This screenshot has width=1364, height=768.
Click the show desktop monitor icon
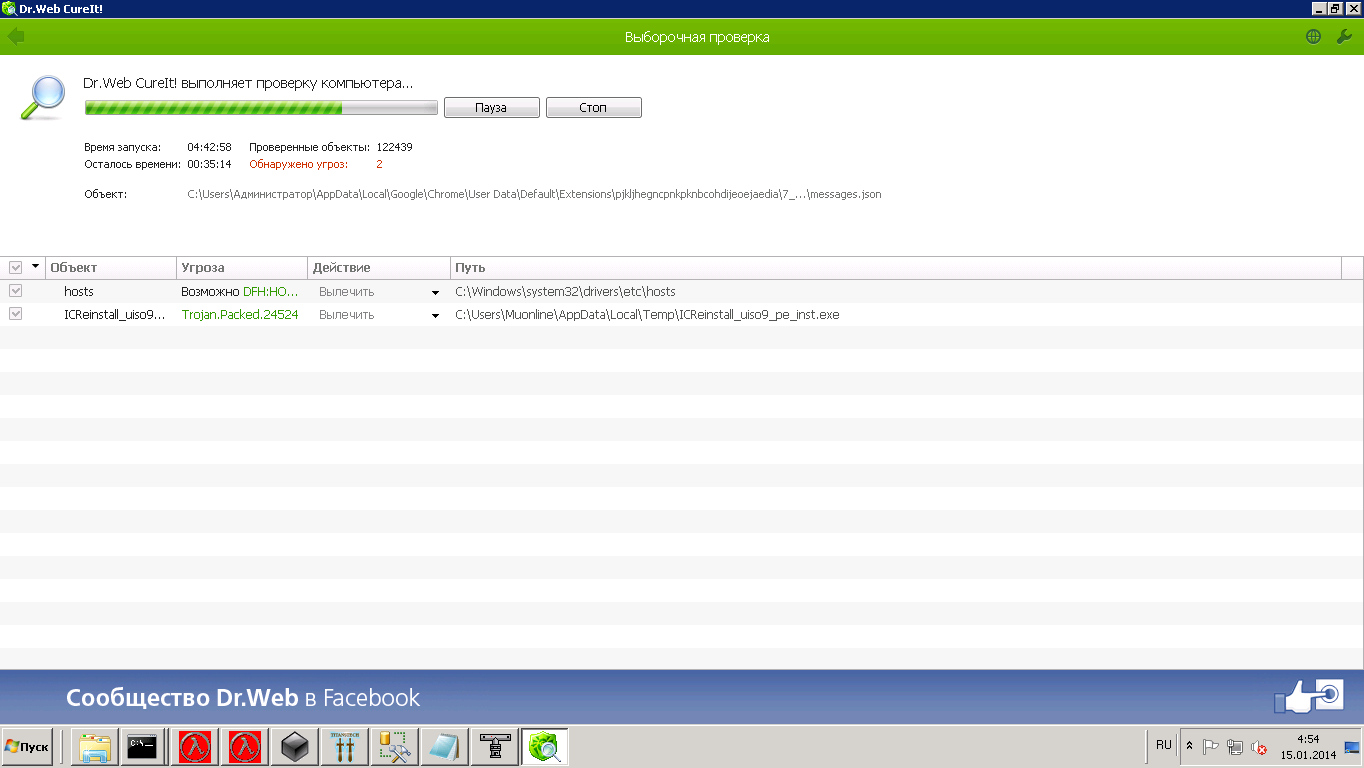(1352, 747)
